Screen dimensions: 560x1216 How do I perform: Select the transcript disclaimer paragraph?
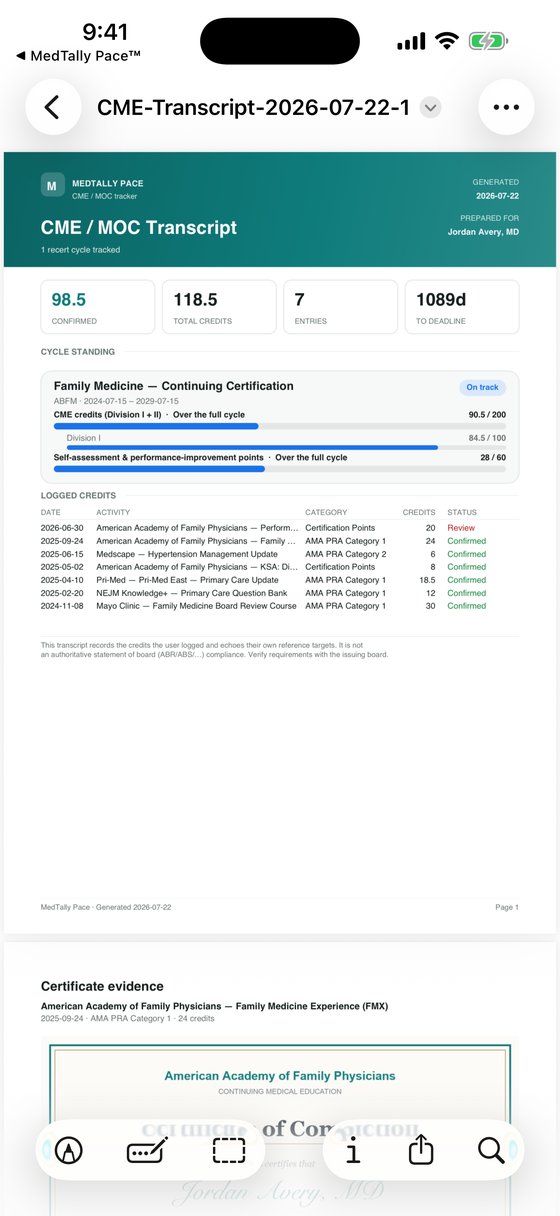(214, 650)
